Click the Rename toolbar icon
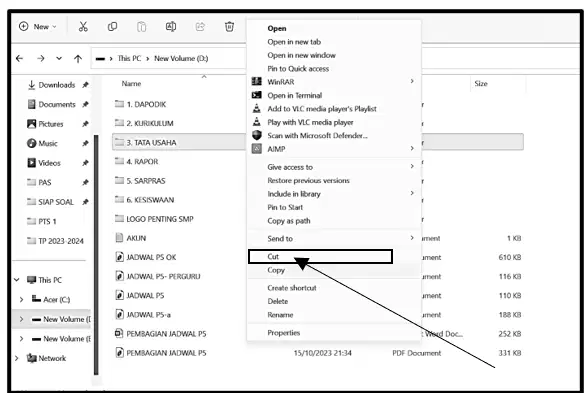586x393 pixels. tap(171, 27)
